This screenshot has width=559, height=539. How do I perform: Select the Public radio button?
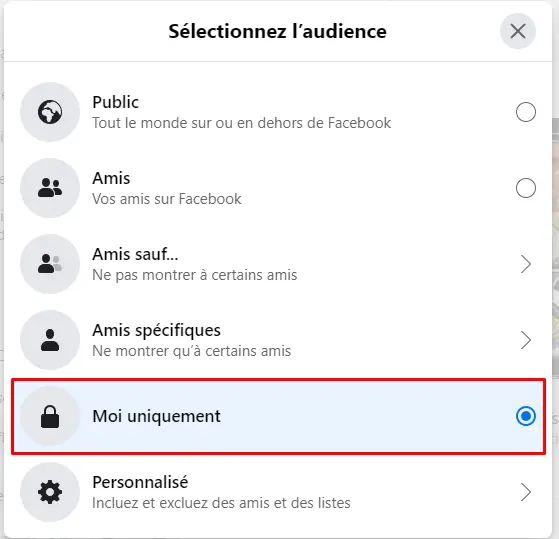pyautogui.click(x=525, y=112)
